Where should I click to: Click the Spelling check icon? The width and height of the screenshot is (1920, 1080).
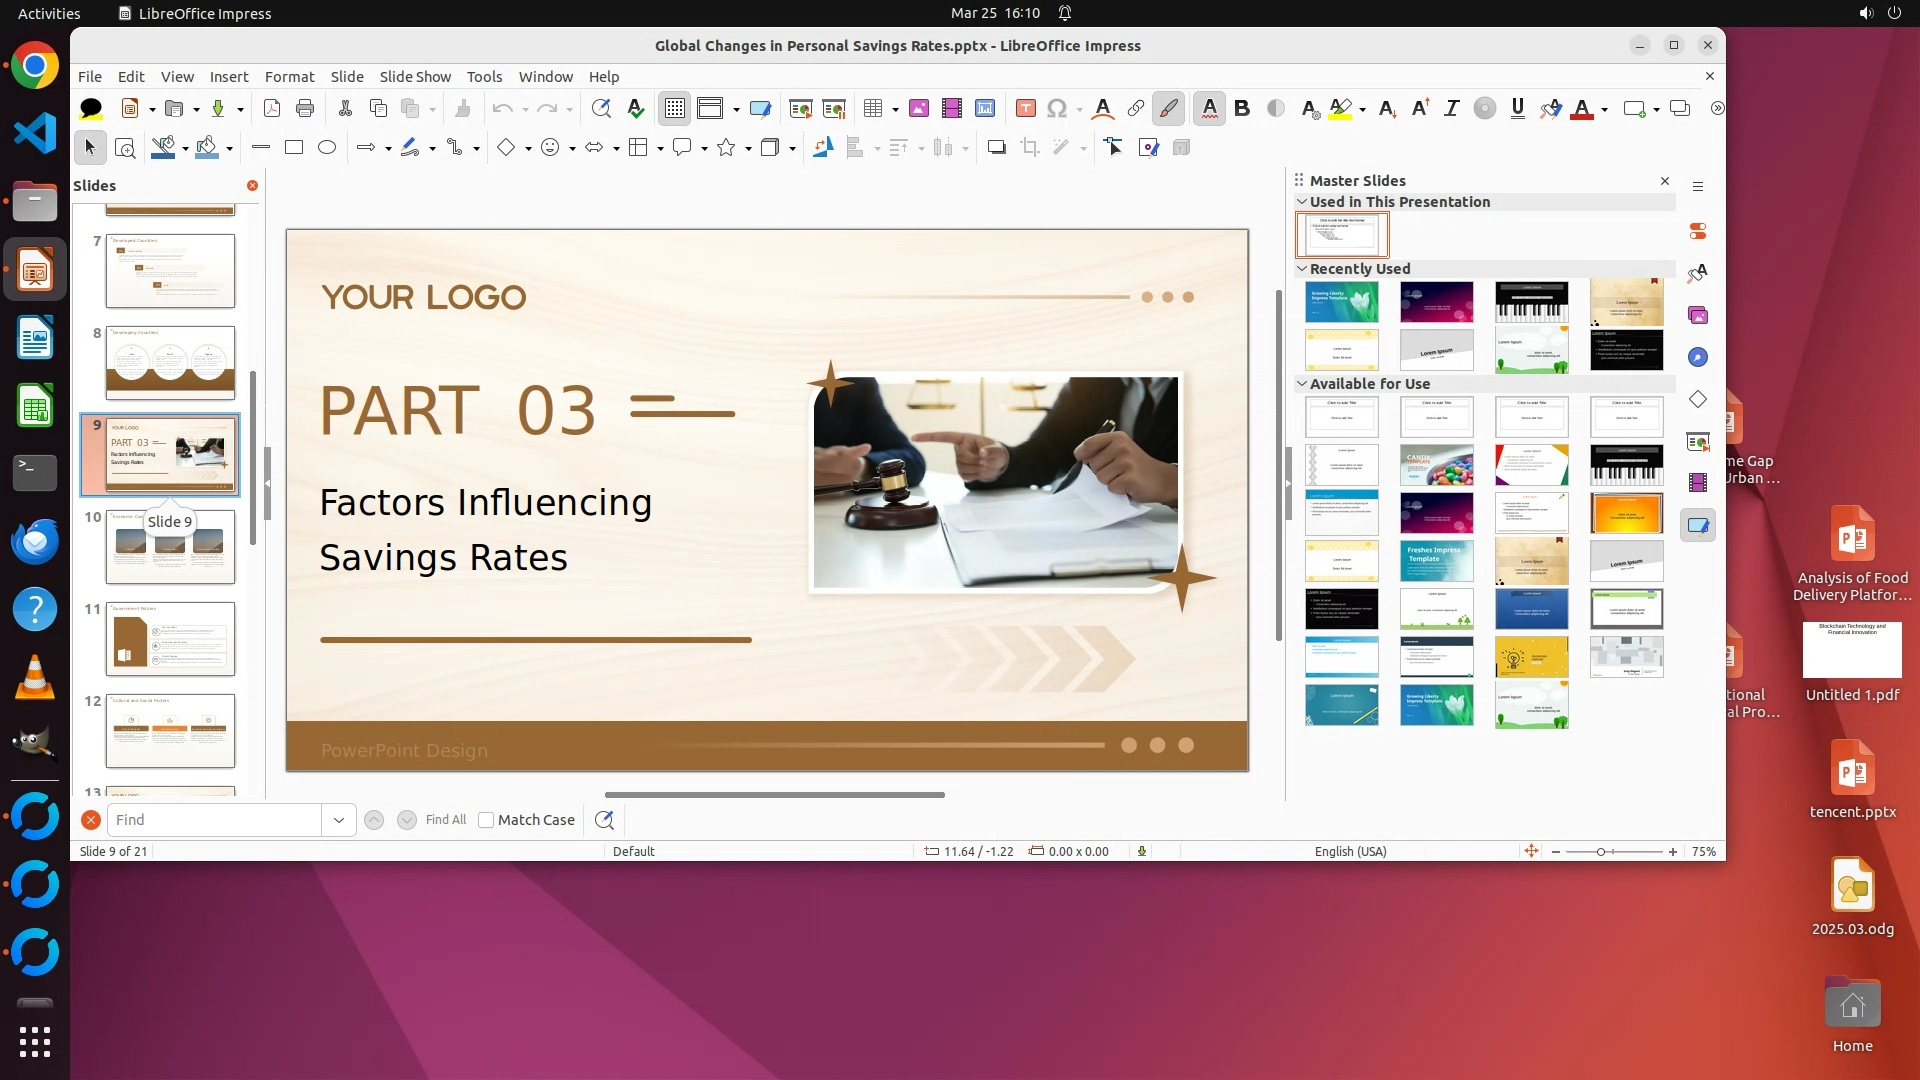pos(635,109)
